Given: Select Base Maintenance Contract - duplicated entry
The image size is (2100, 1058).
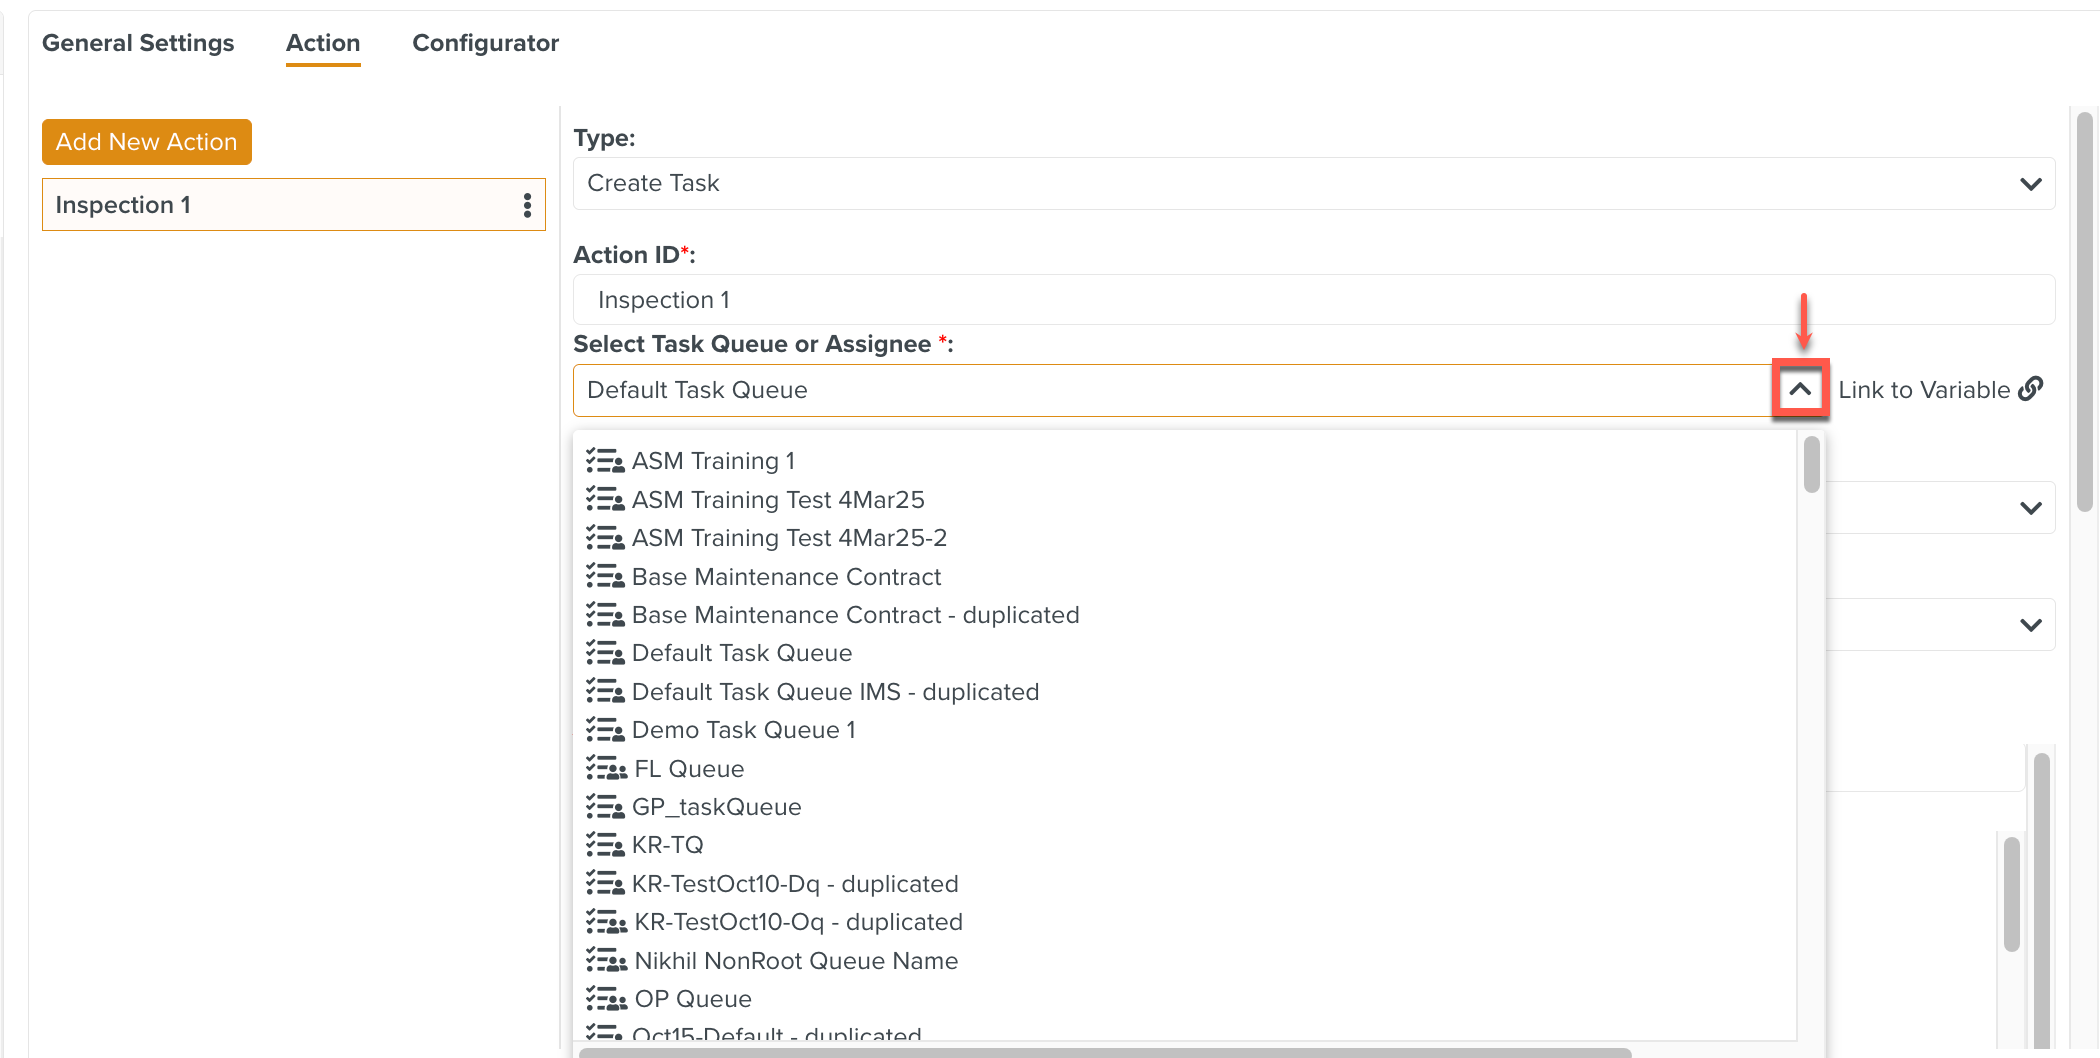Looking at the screenshot, I should (x=855, y=614).
